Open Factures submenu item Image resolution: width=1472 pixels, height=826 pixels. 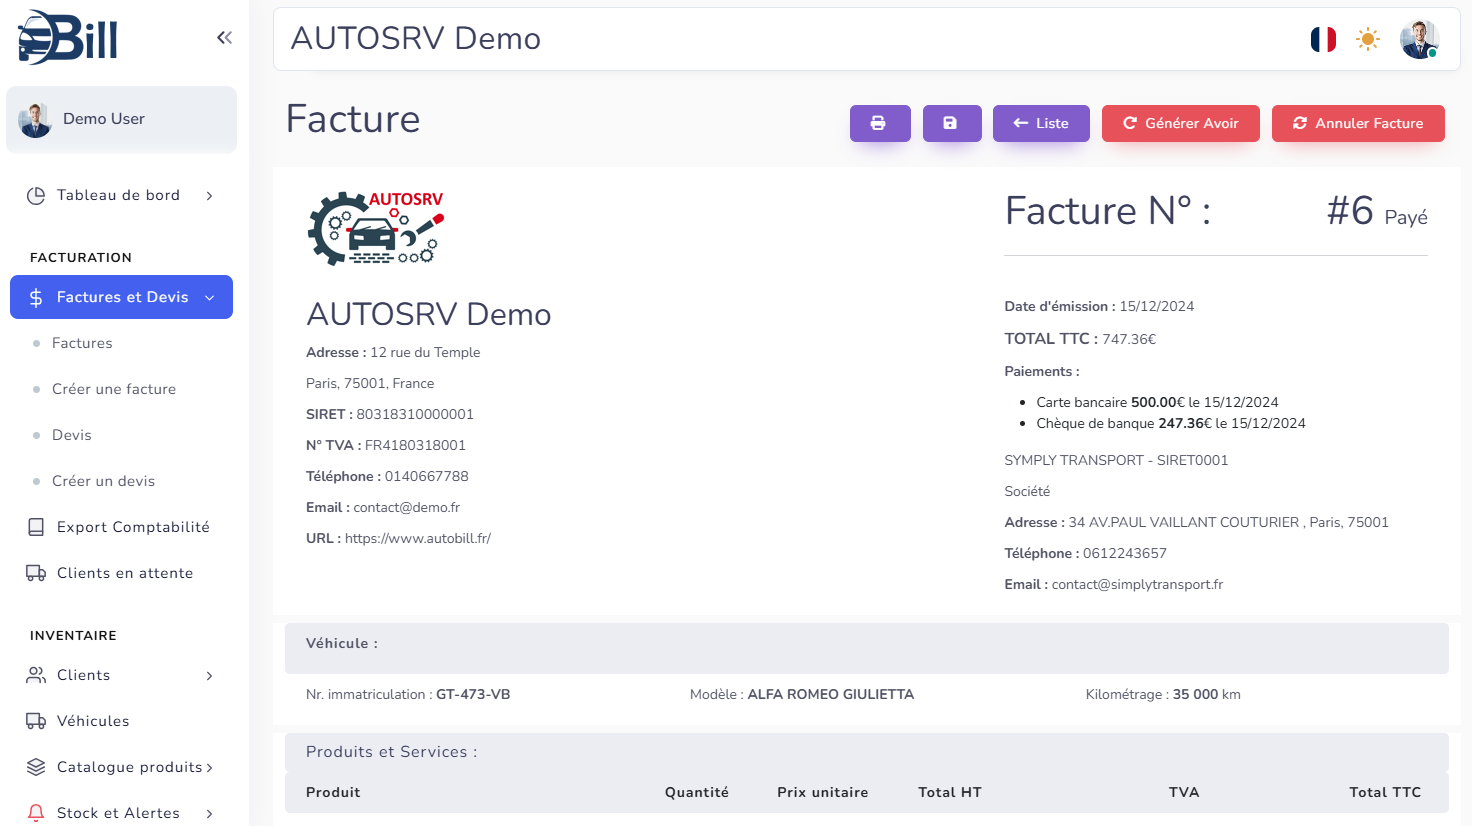tap(82, 343)
